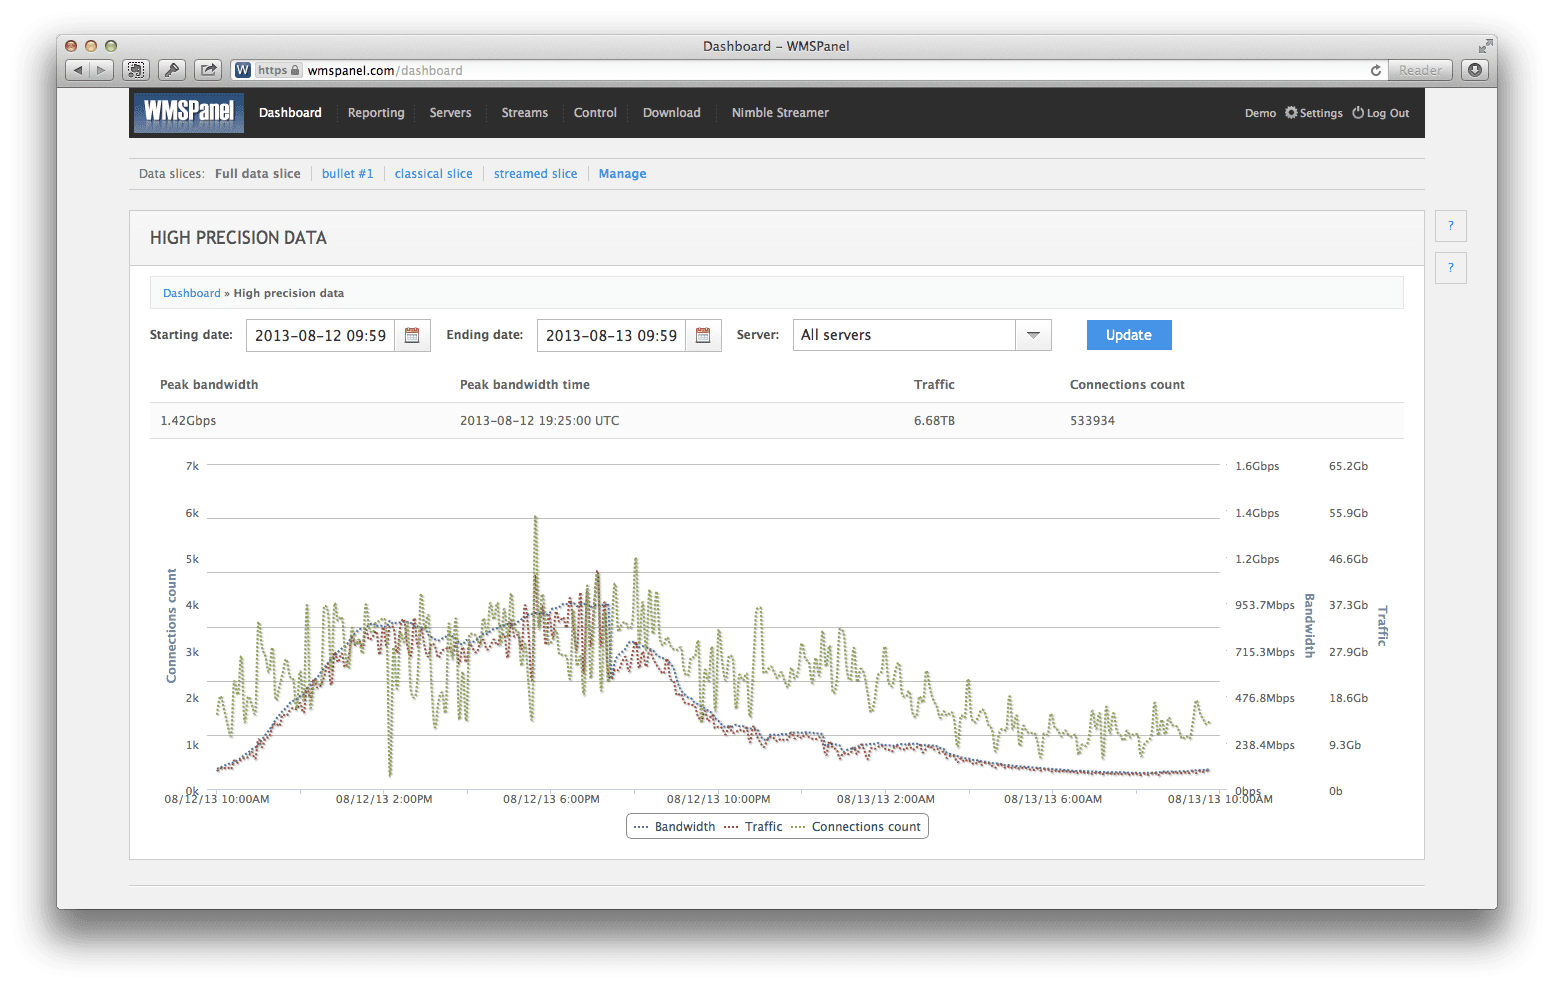
Task: Open the Streams menu item
Action: coord(524,112)
